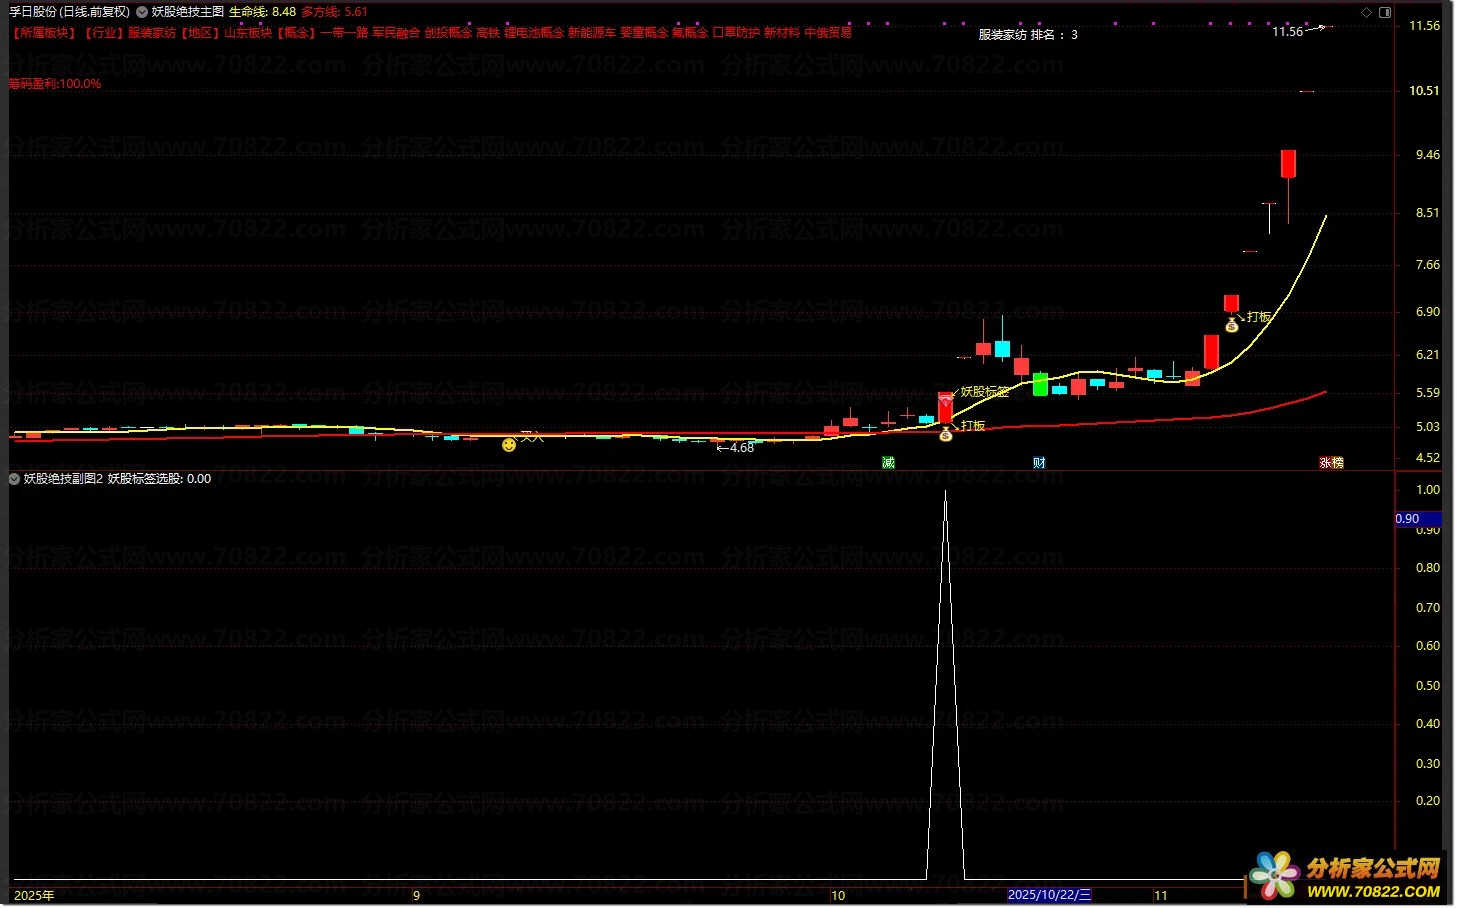Click the bright green candlestick

tap(1040, 385)
